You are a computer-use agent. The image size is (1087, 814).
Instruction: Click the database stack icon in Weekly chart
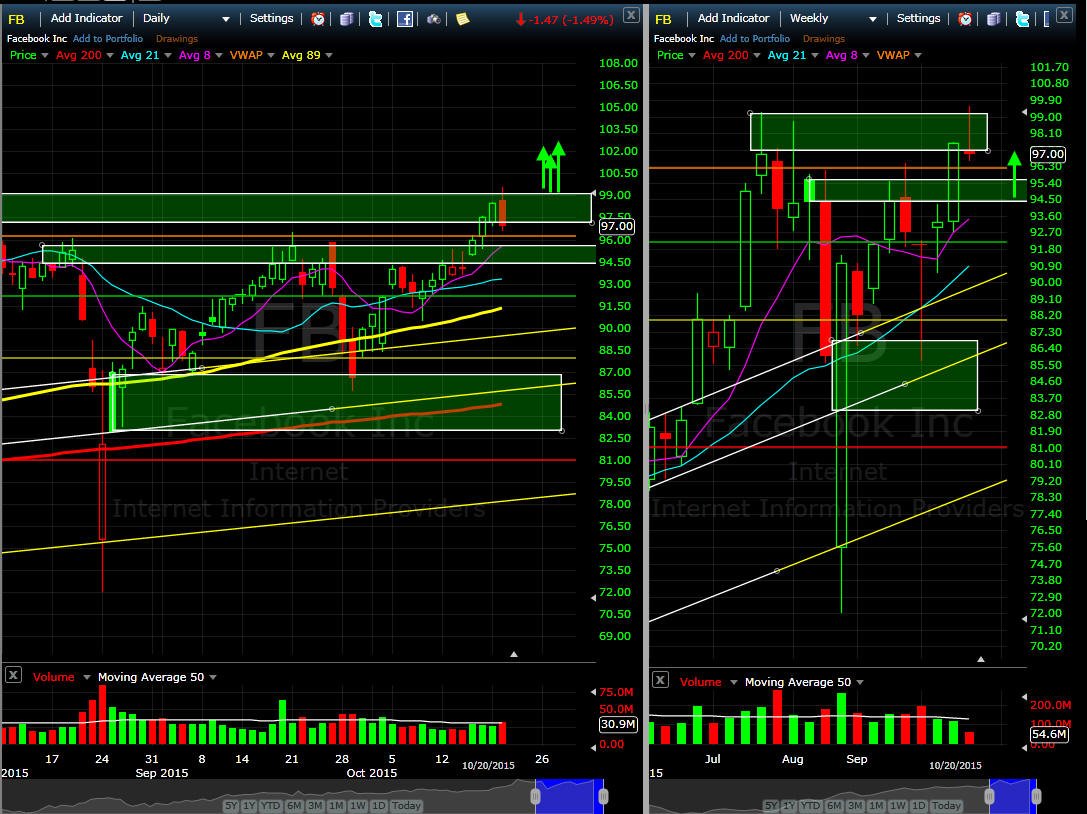[x=993, y=19]
